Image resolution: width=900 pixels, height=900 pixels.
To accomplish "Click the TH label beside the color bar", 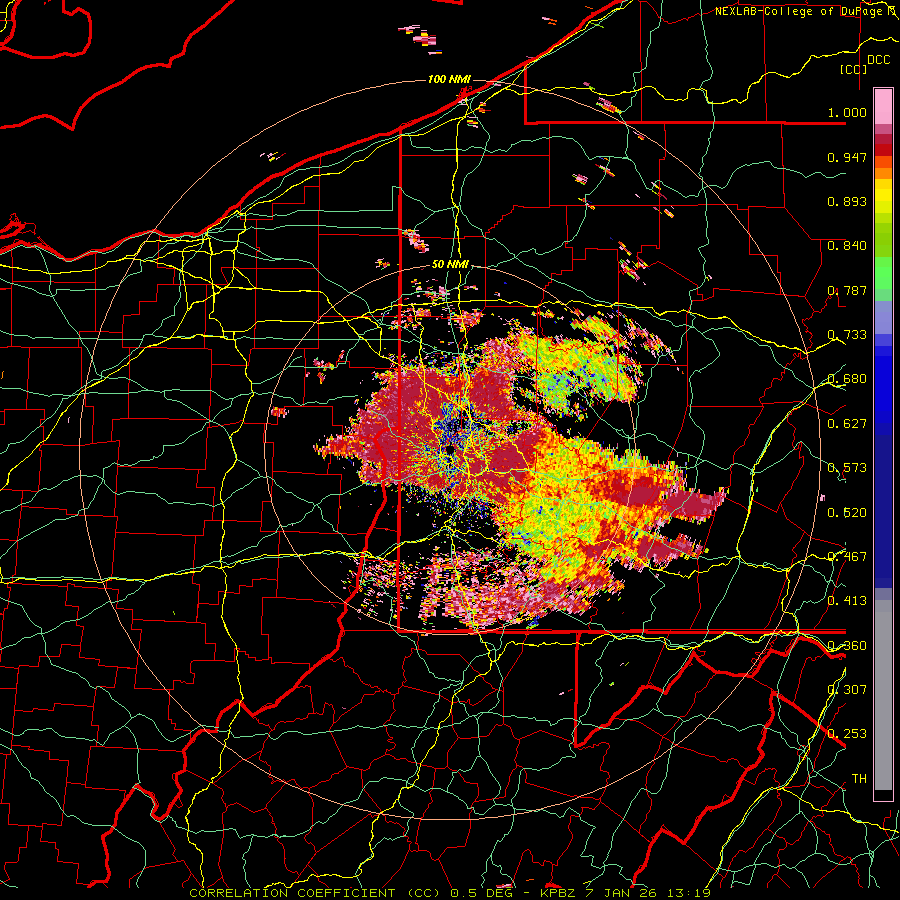I will (859, 778).
